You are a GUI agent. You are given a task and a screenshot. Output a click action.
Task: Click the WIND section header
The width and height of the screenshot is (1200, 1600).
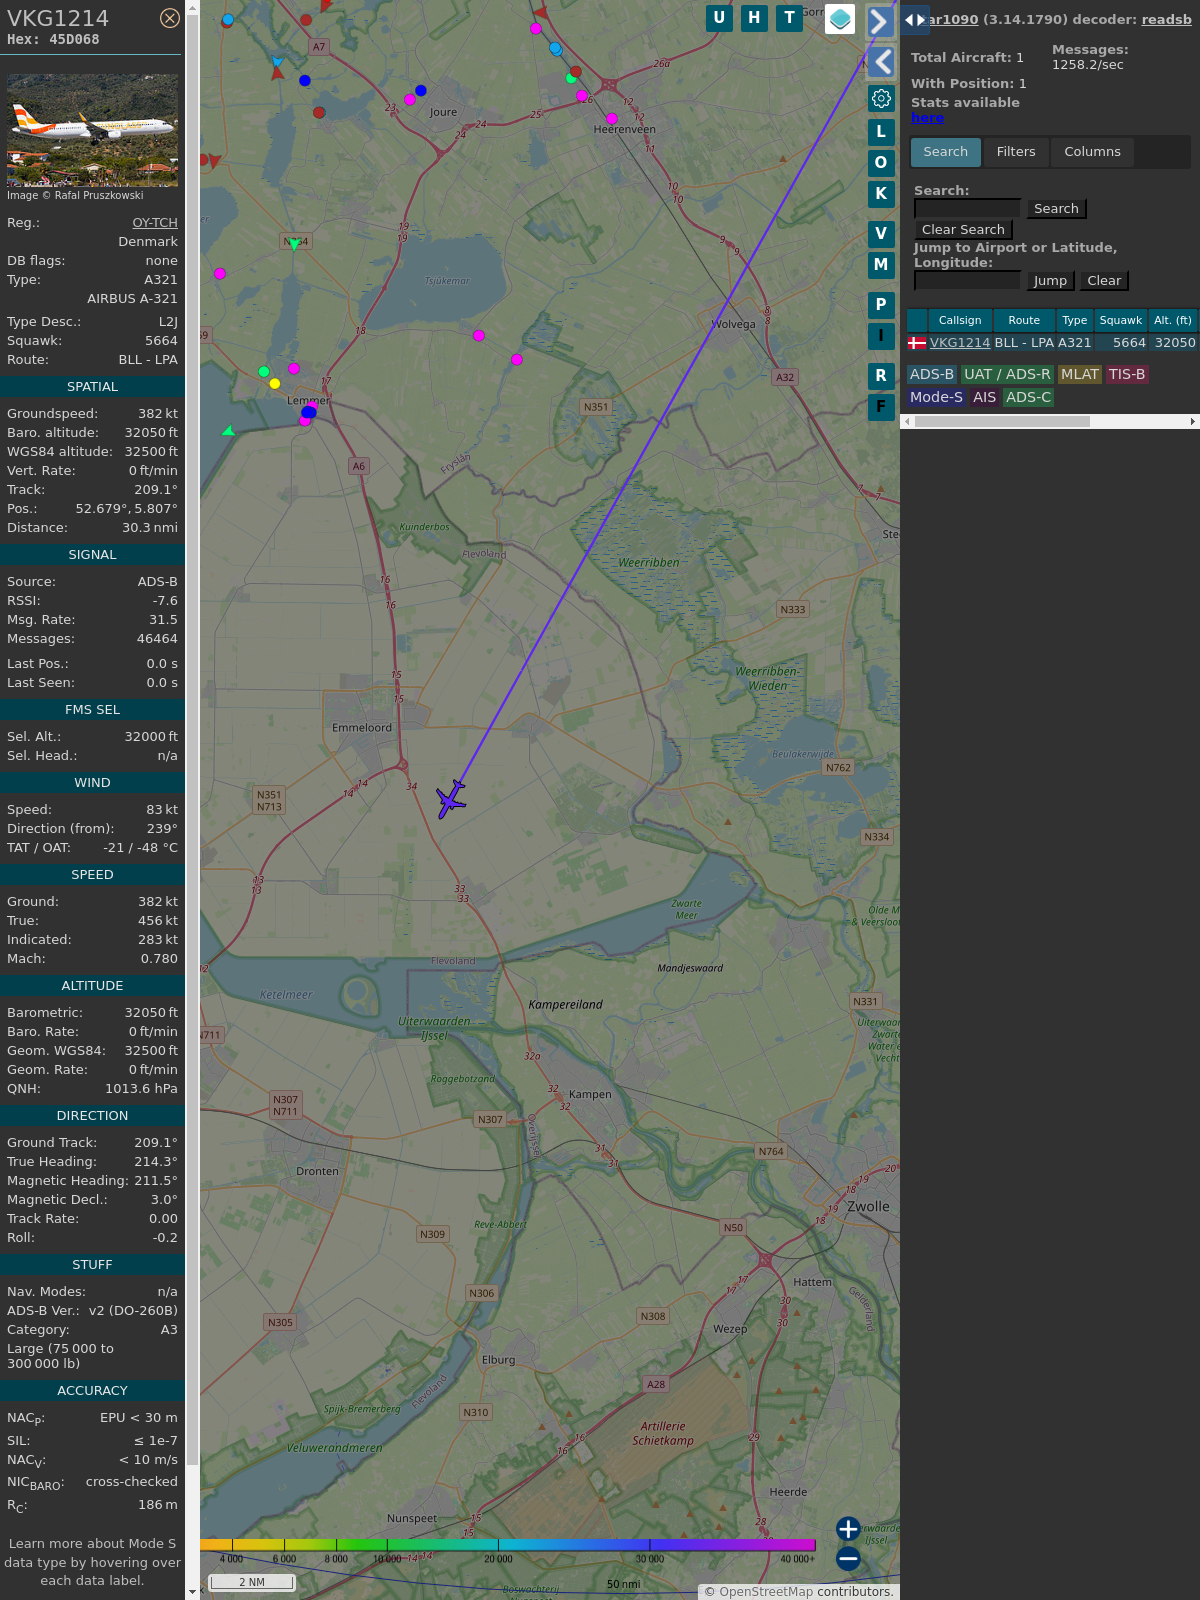(x=92, y=782)
